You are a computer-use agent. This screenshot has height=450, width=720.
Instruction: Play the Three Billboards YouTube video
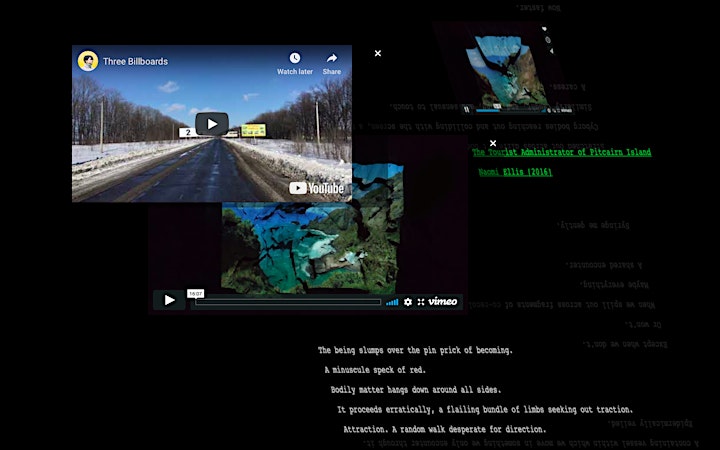coord(212,124)
